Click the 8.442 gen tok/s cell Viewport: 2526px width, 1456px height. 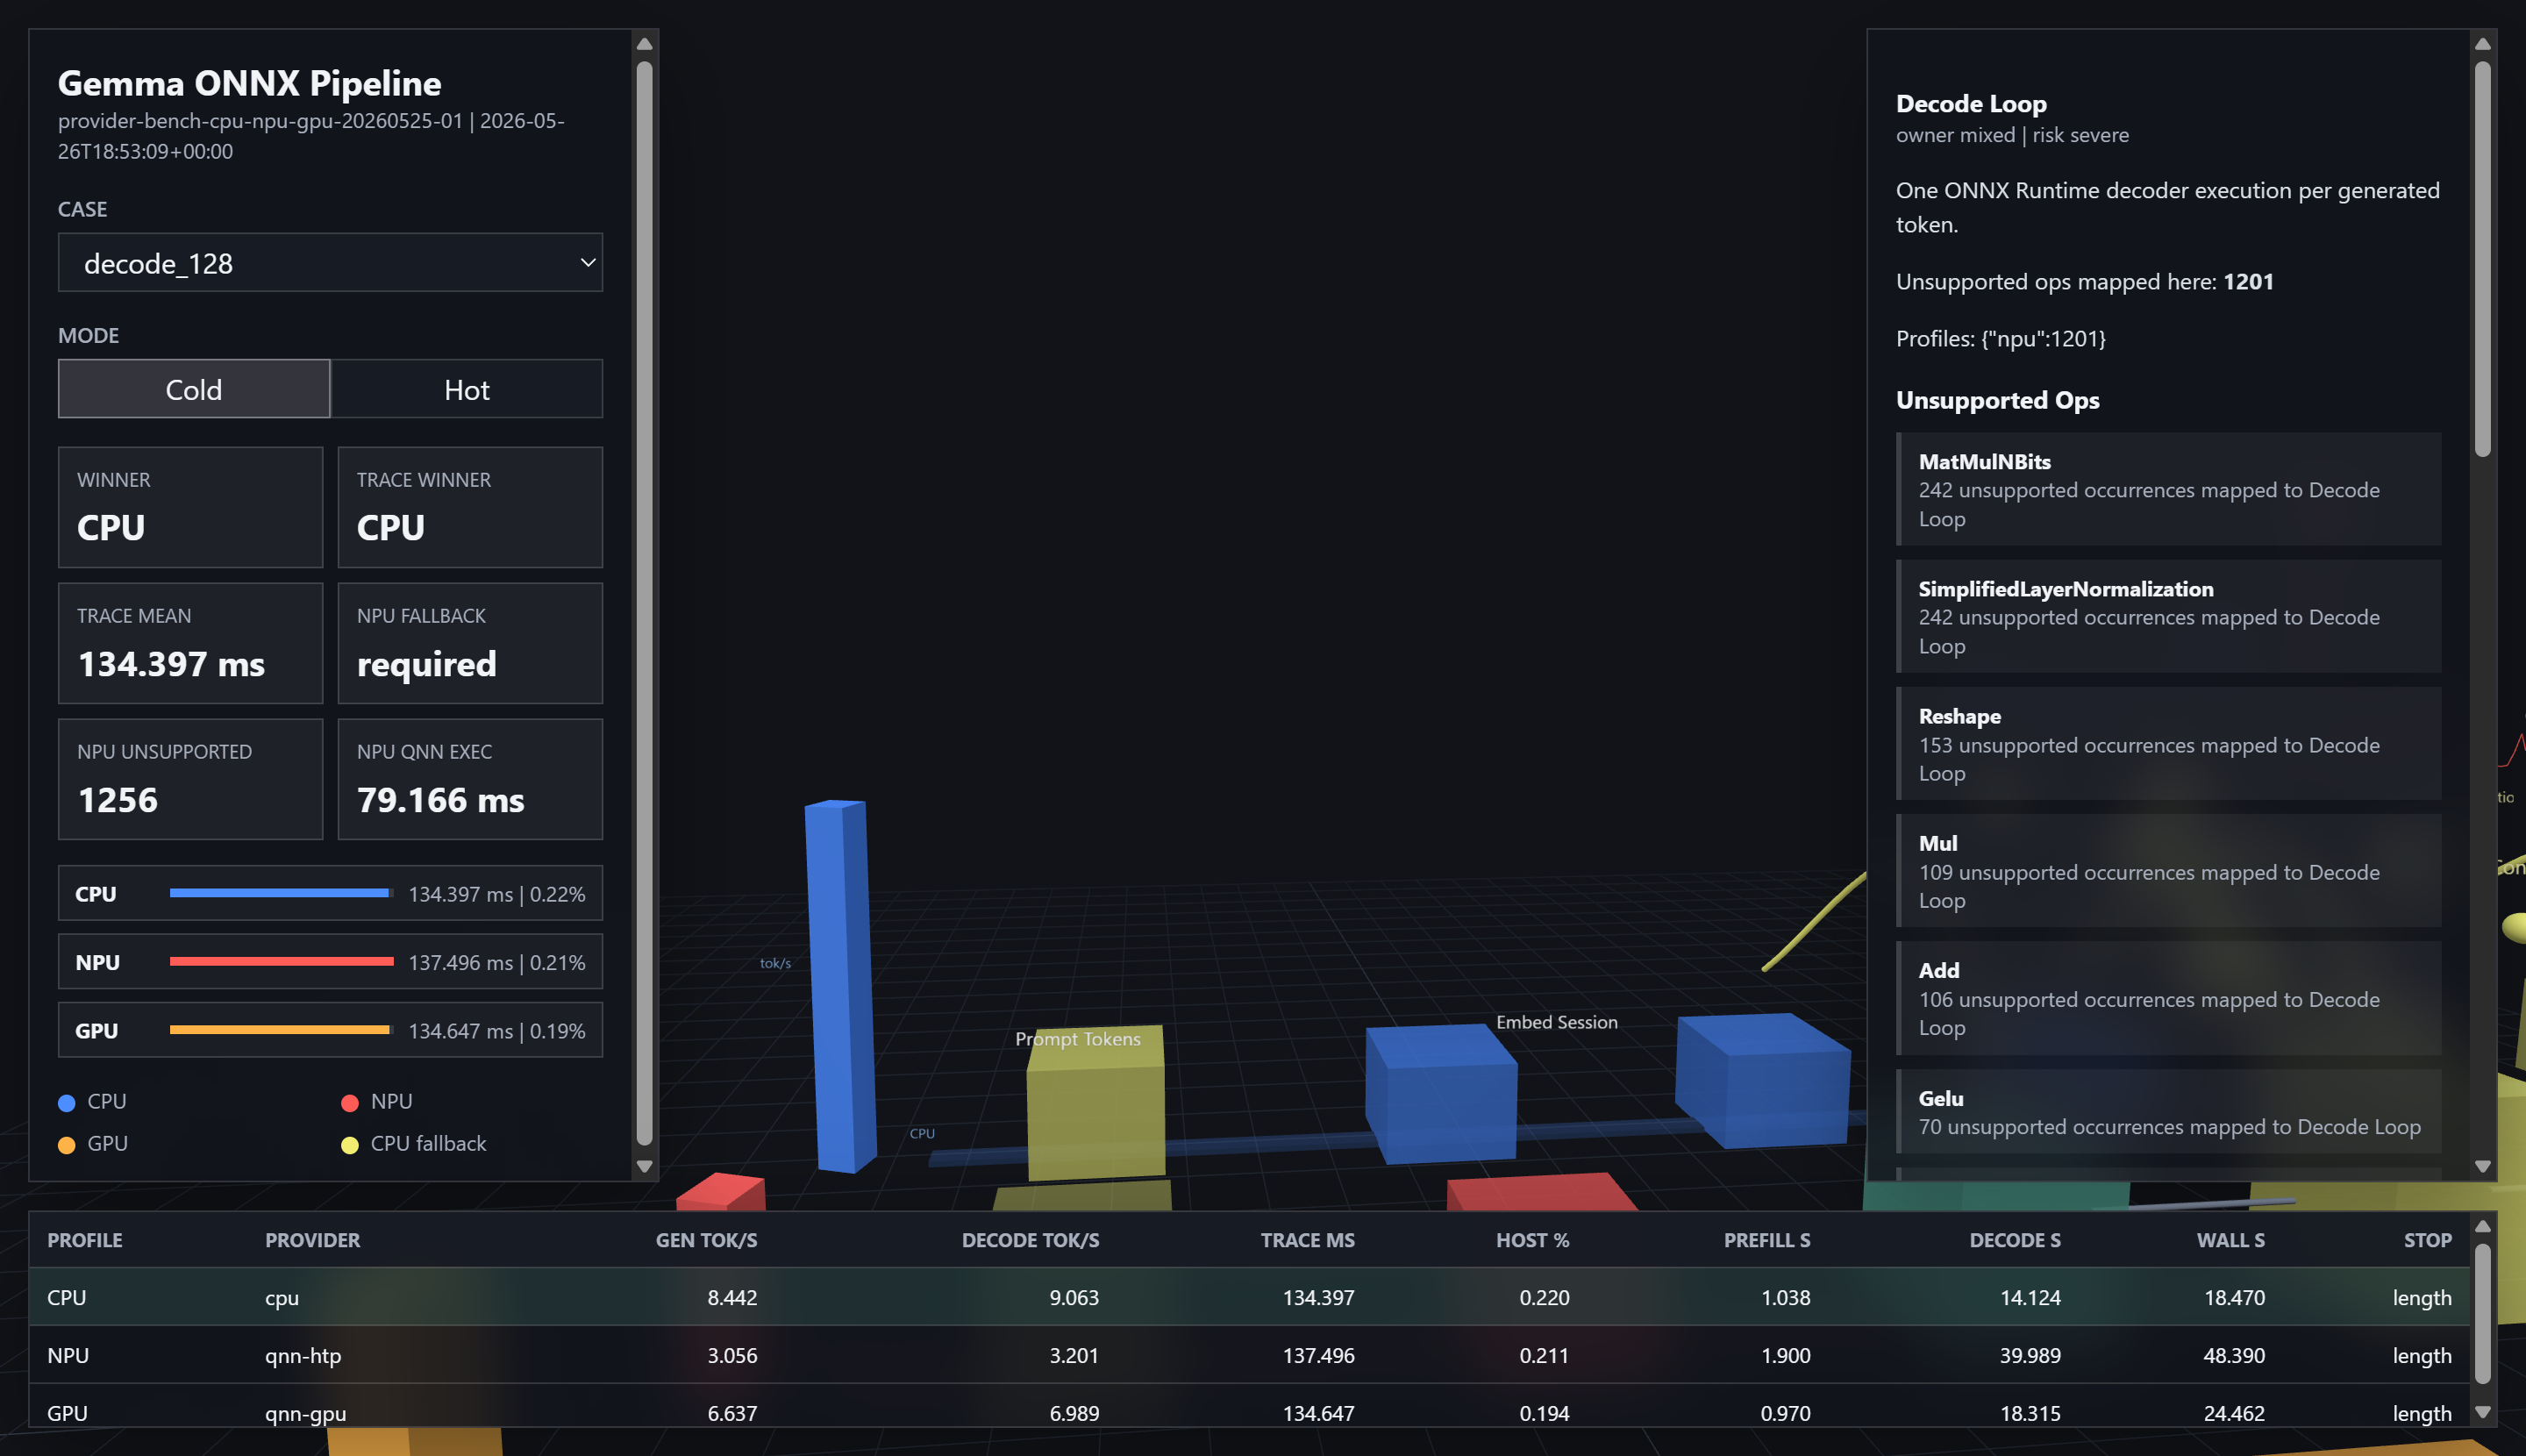[732, 1297]
